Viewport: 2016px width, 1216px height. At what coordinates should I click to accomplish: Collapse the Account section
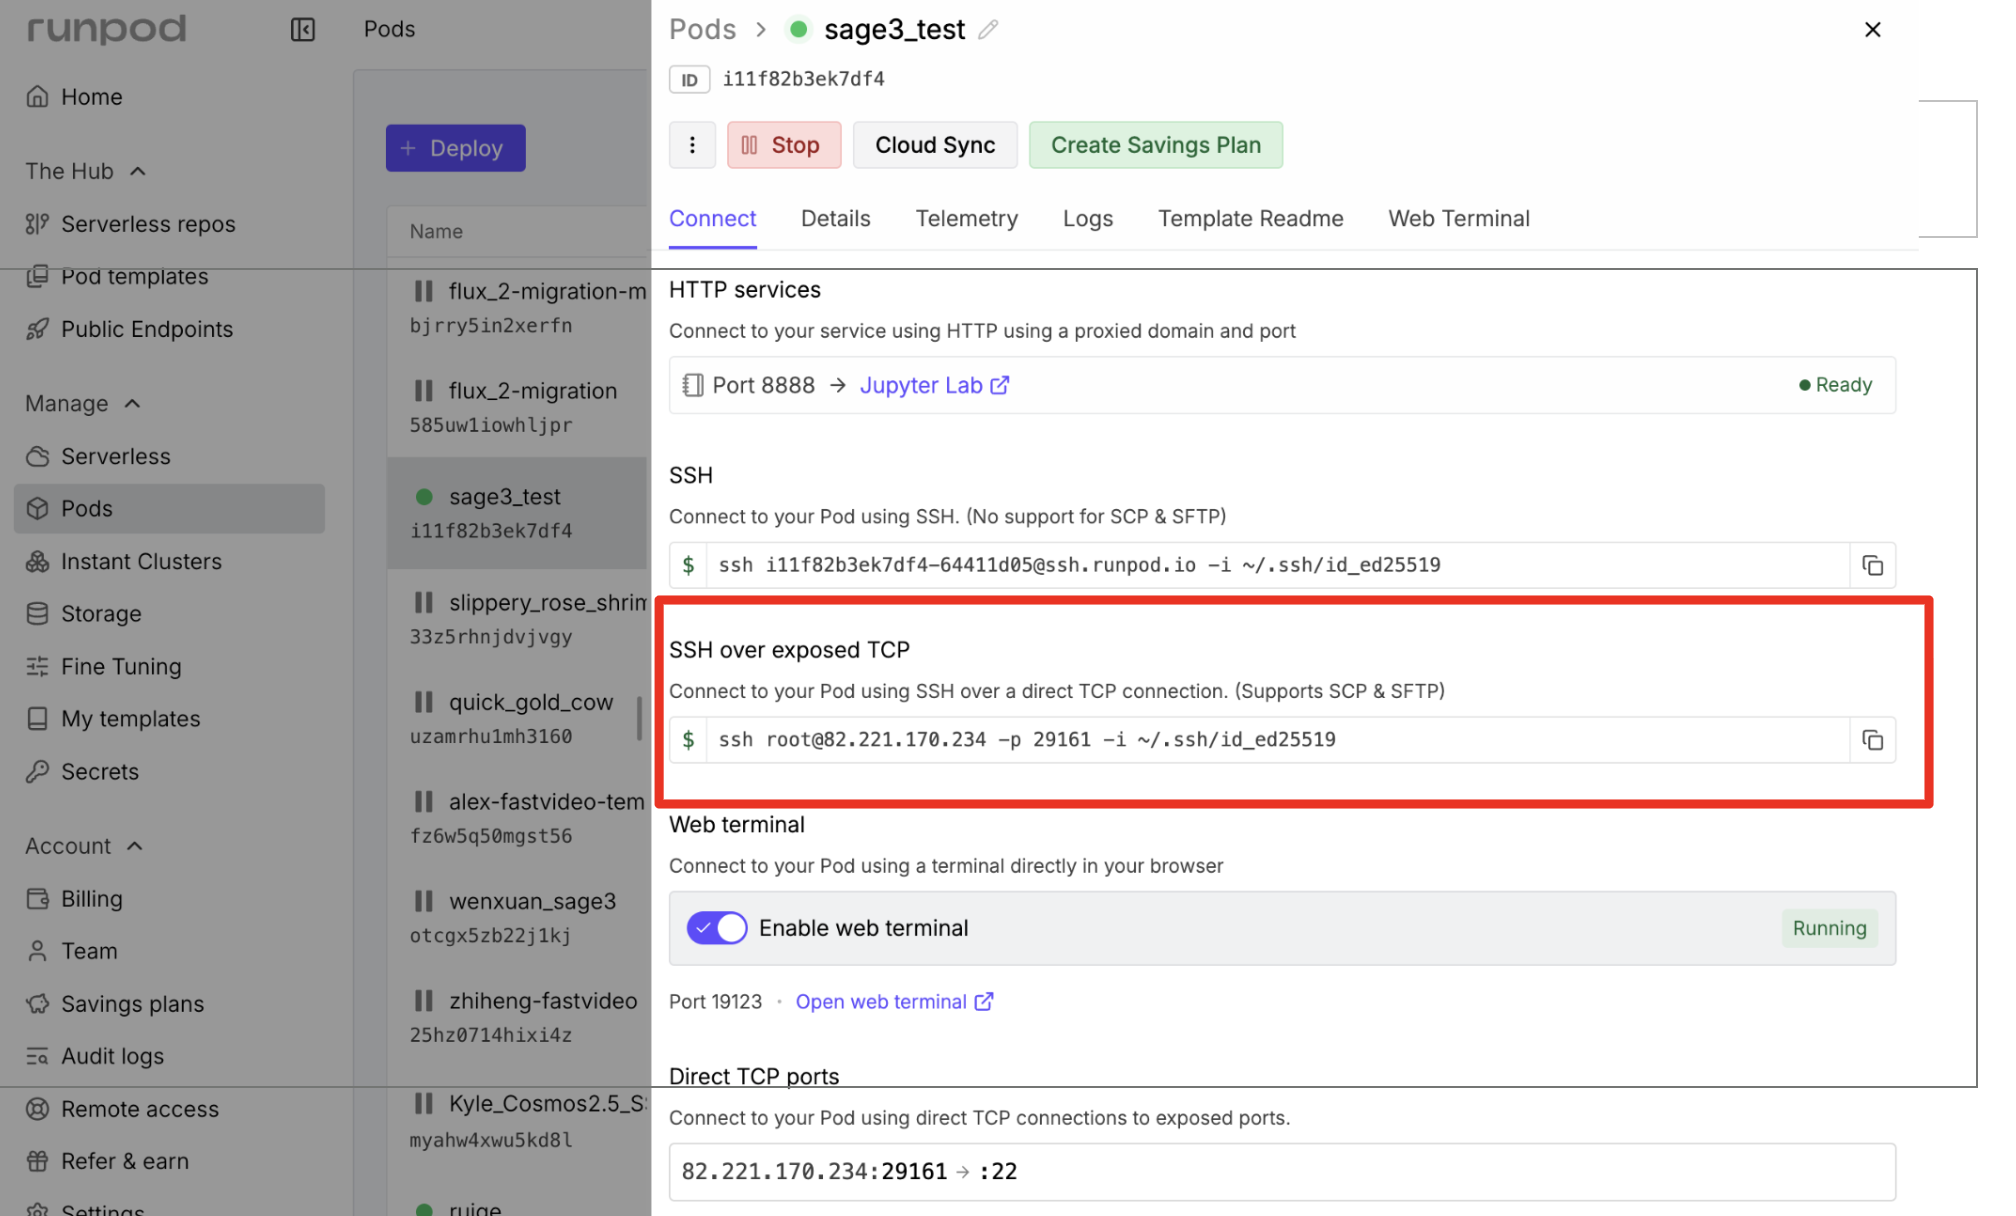pos(135,845)
